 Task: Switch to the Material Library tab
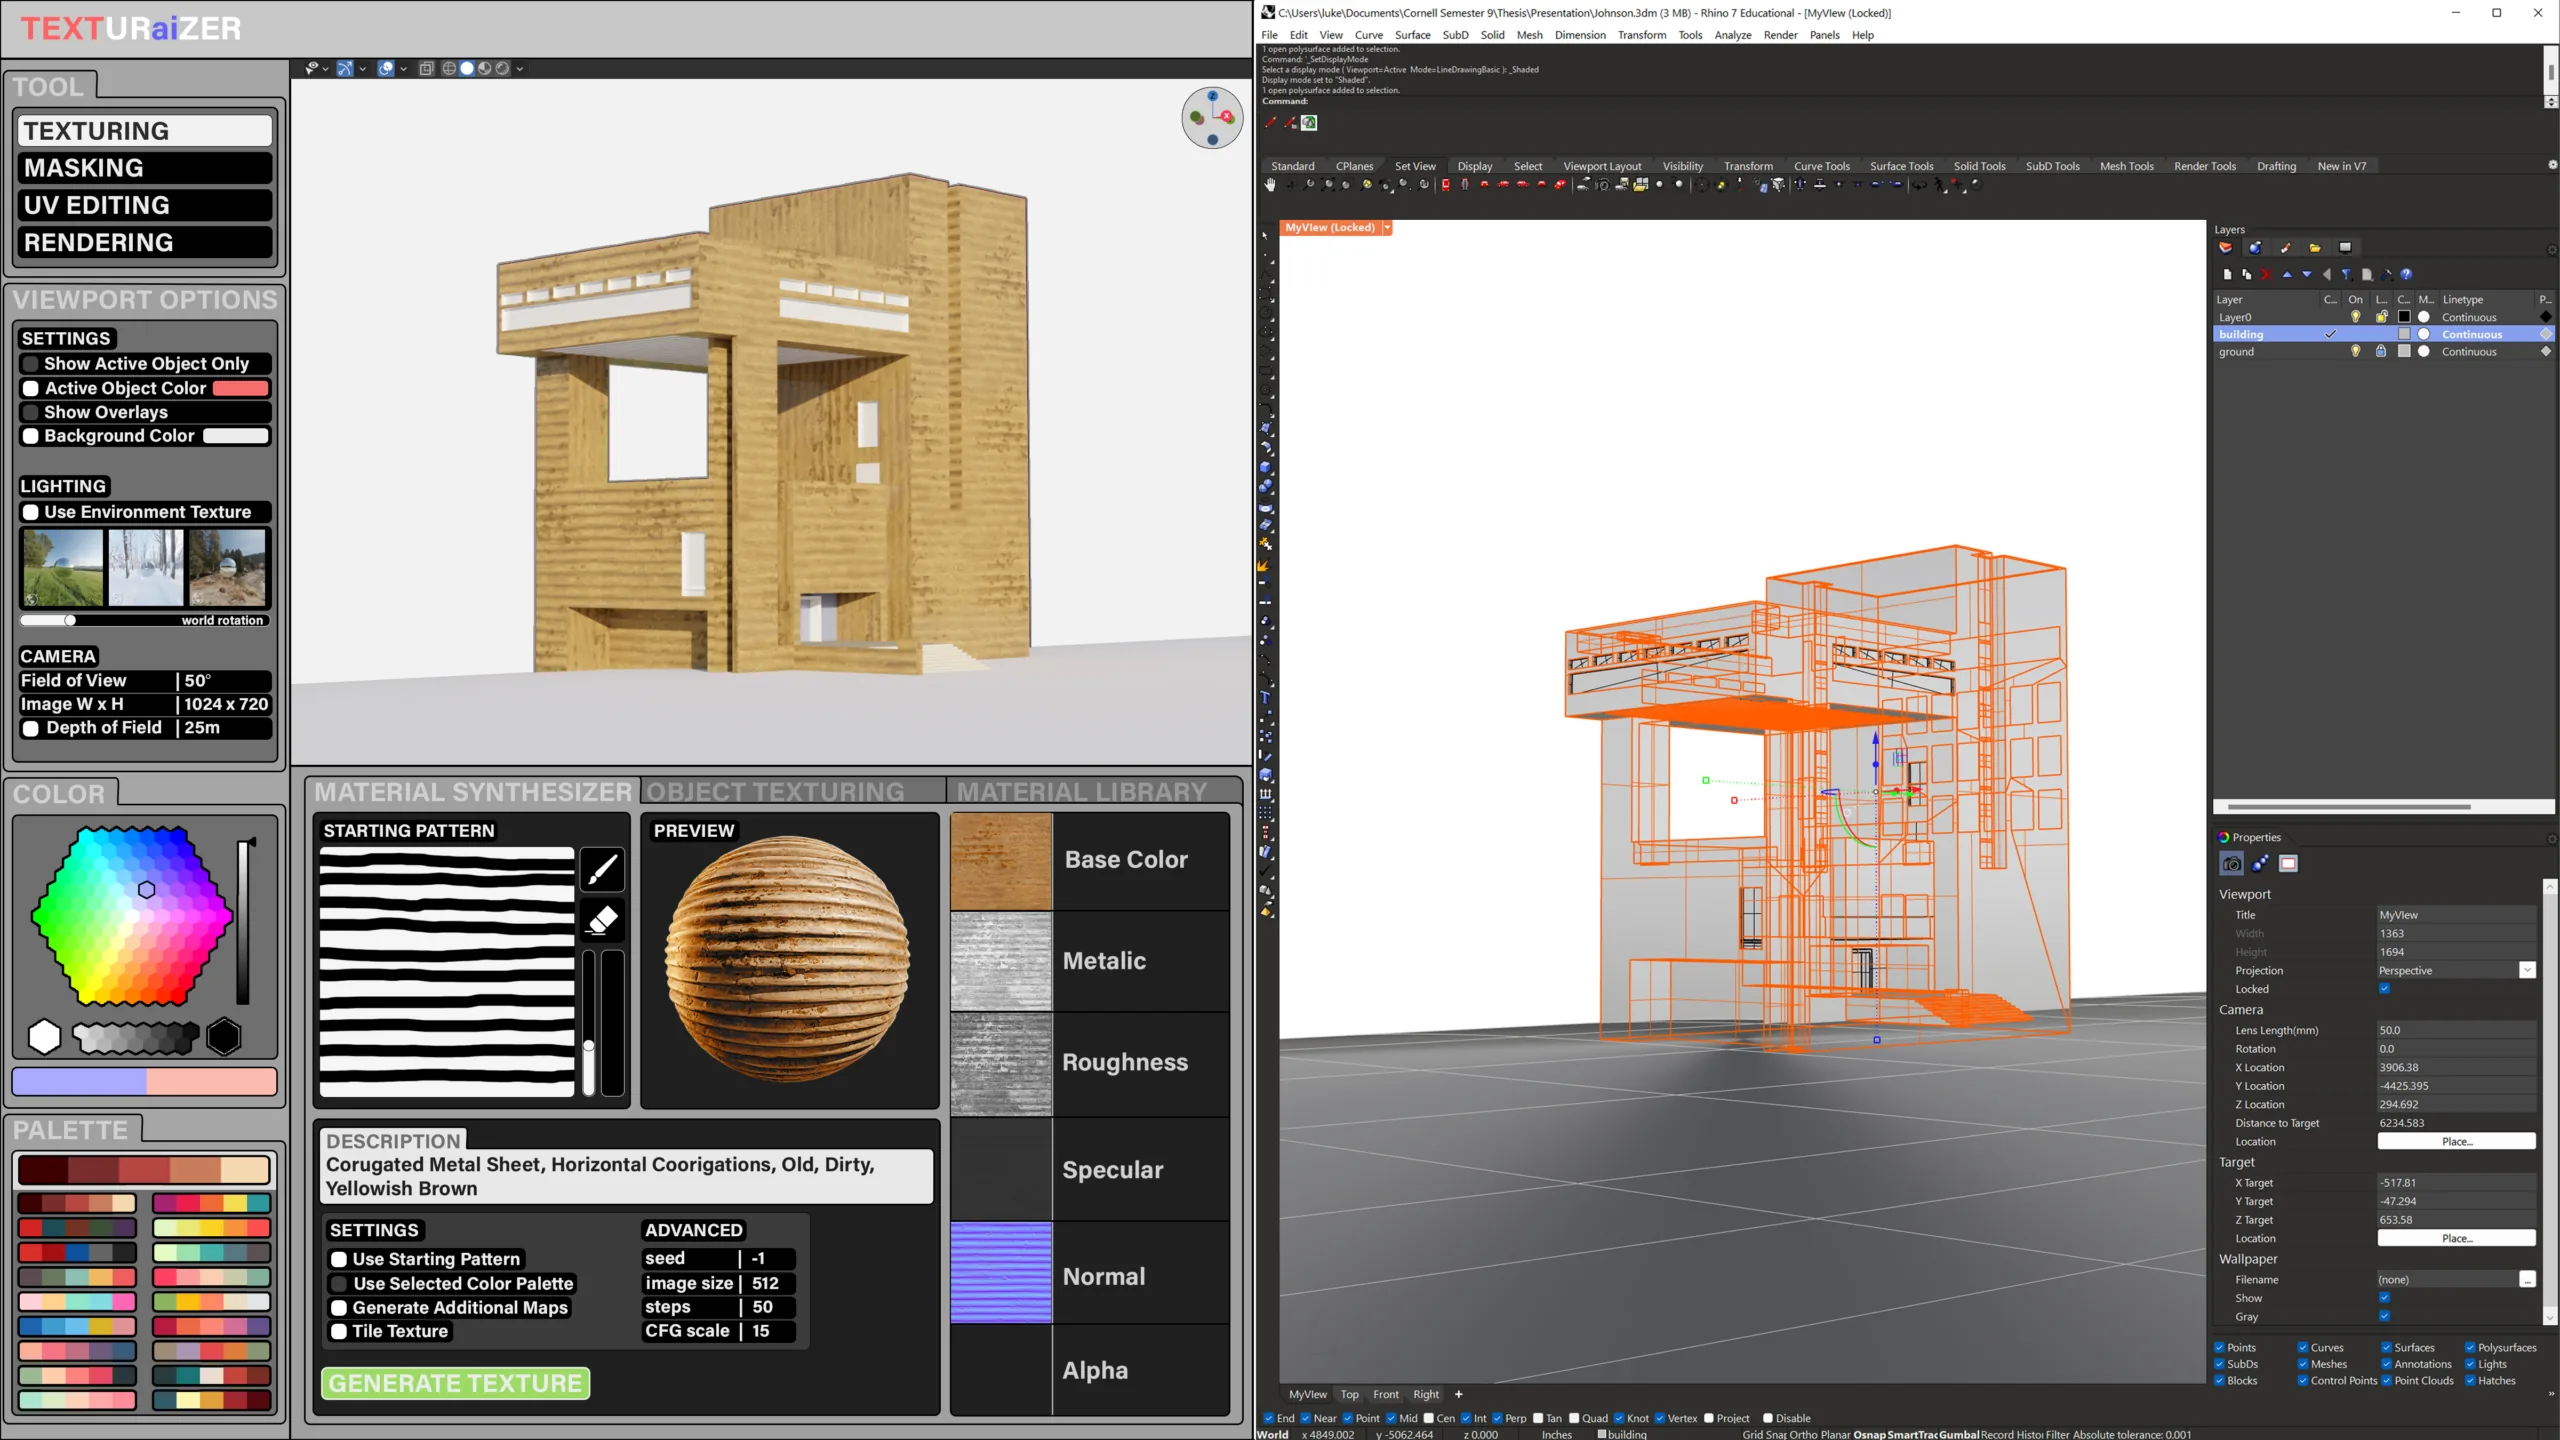point(1082,792)
